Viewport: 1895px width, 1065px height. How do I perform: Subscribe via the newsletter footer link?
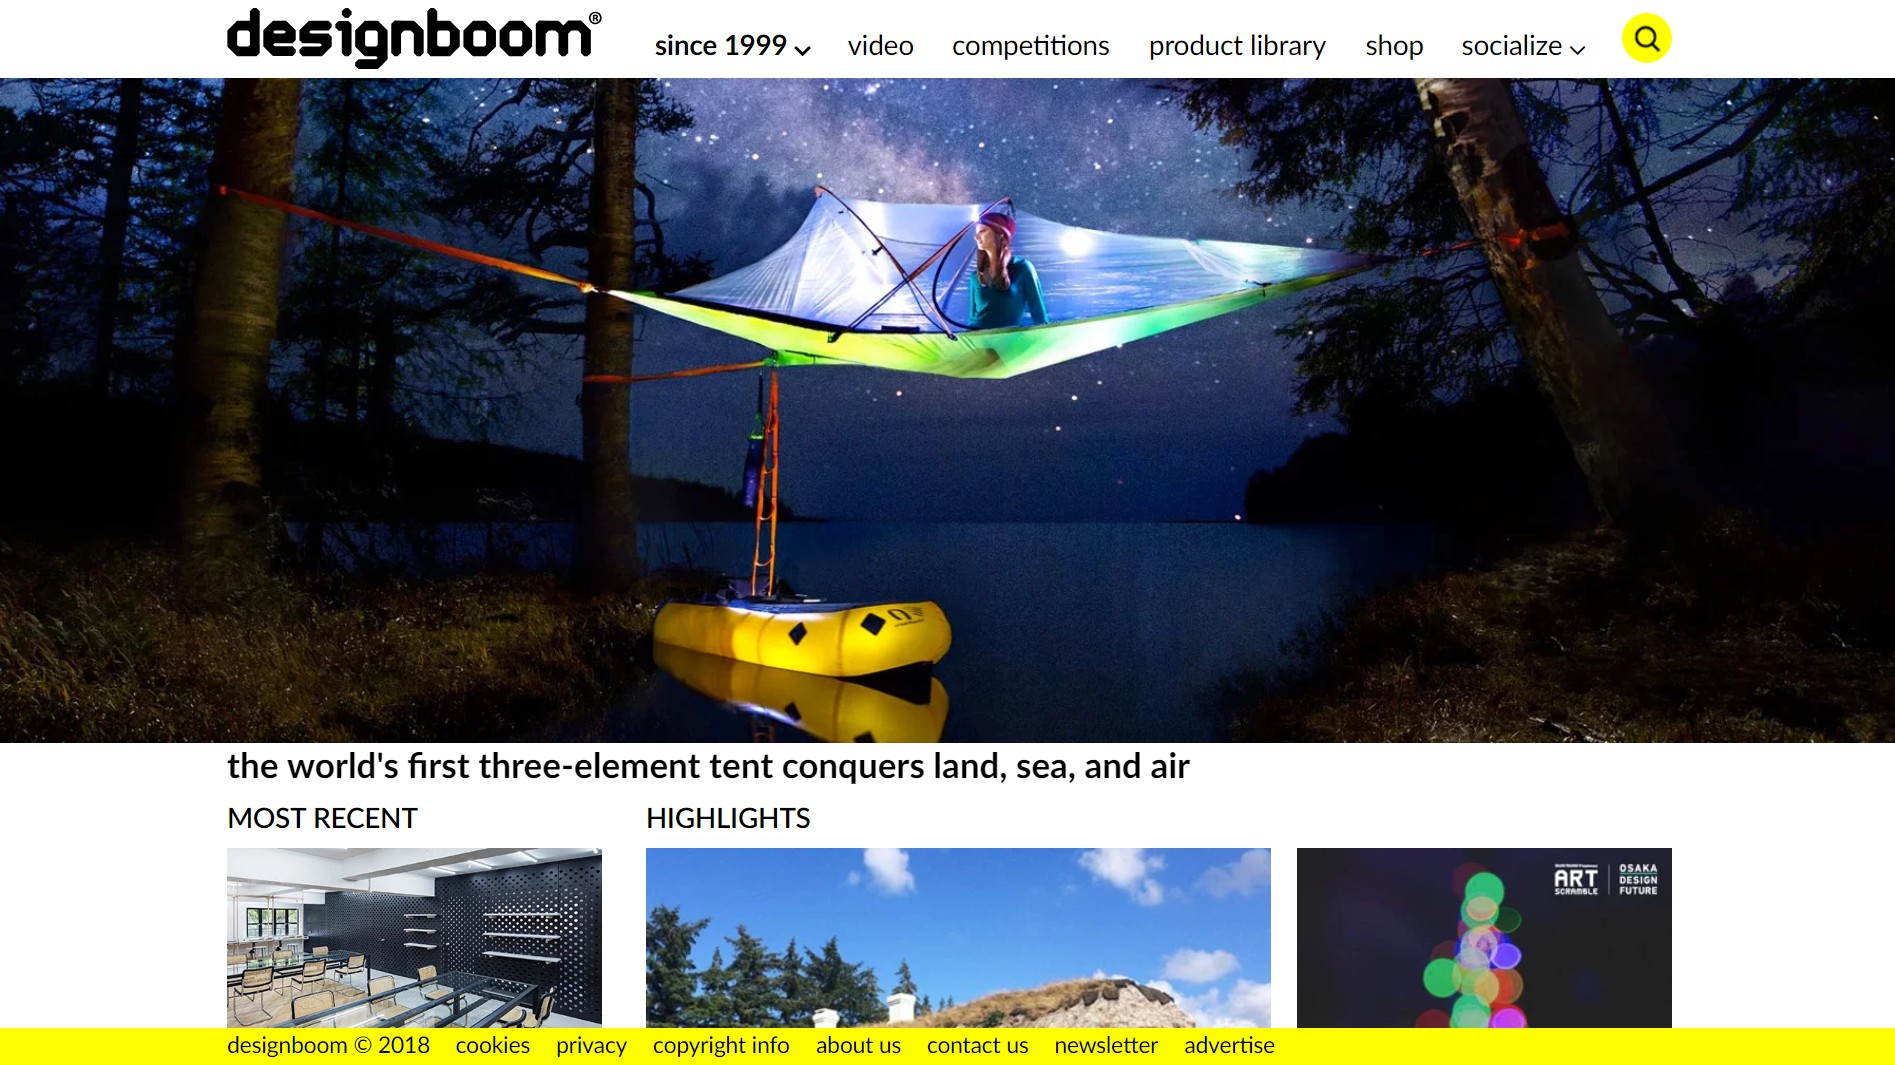pyautogui.click(x=1106, y=1045)
